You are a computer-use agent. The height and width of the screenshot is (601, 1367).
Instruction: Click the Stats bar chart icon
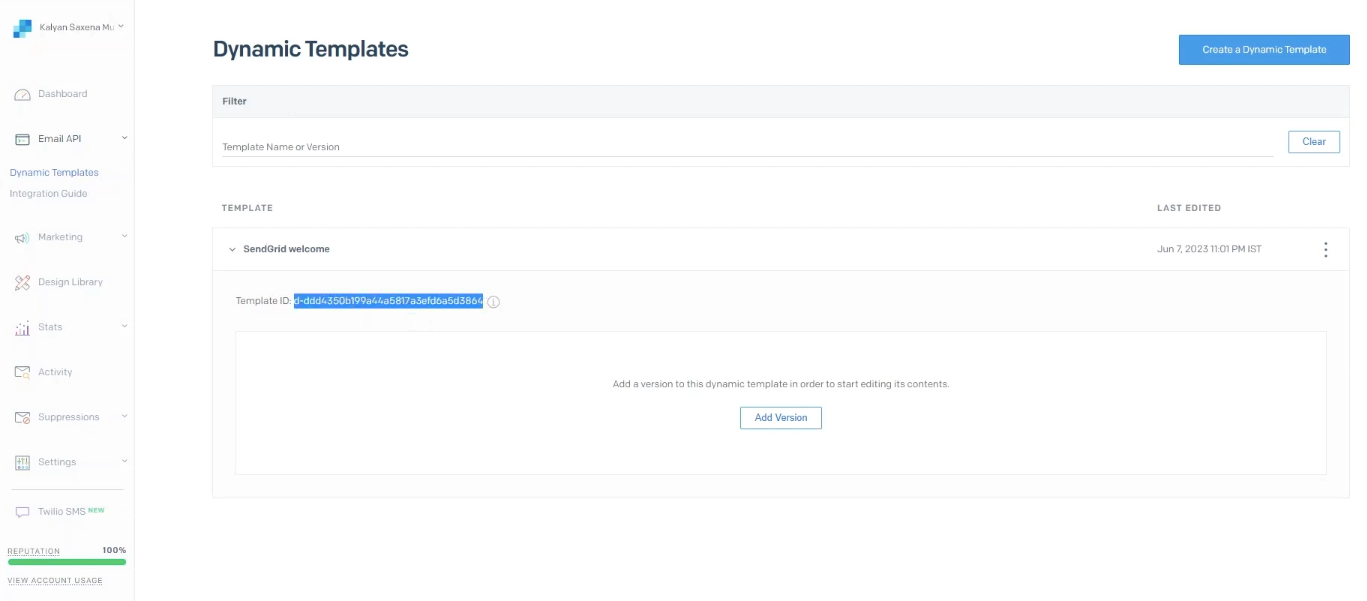pos(22,328)
